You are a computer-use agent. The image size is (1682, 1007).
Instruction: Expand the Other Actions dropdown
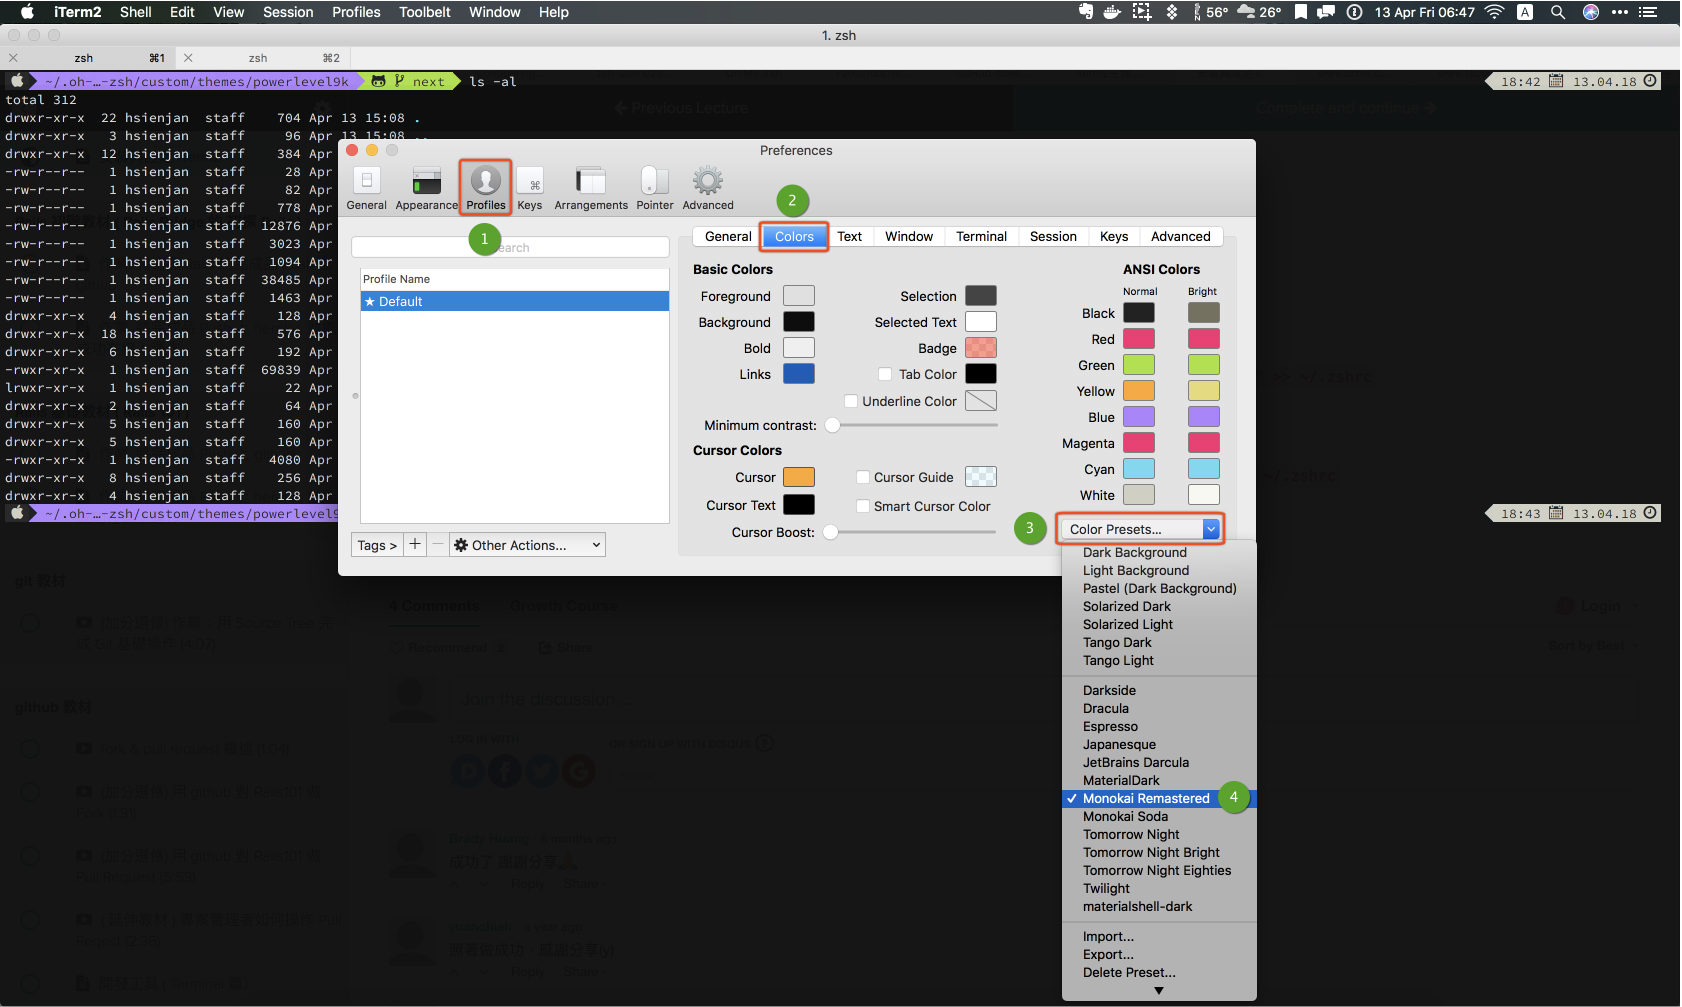click(527, 545)
